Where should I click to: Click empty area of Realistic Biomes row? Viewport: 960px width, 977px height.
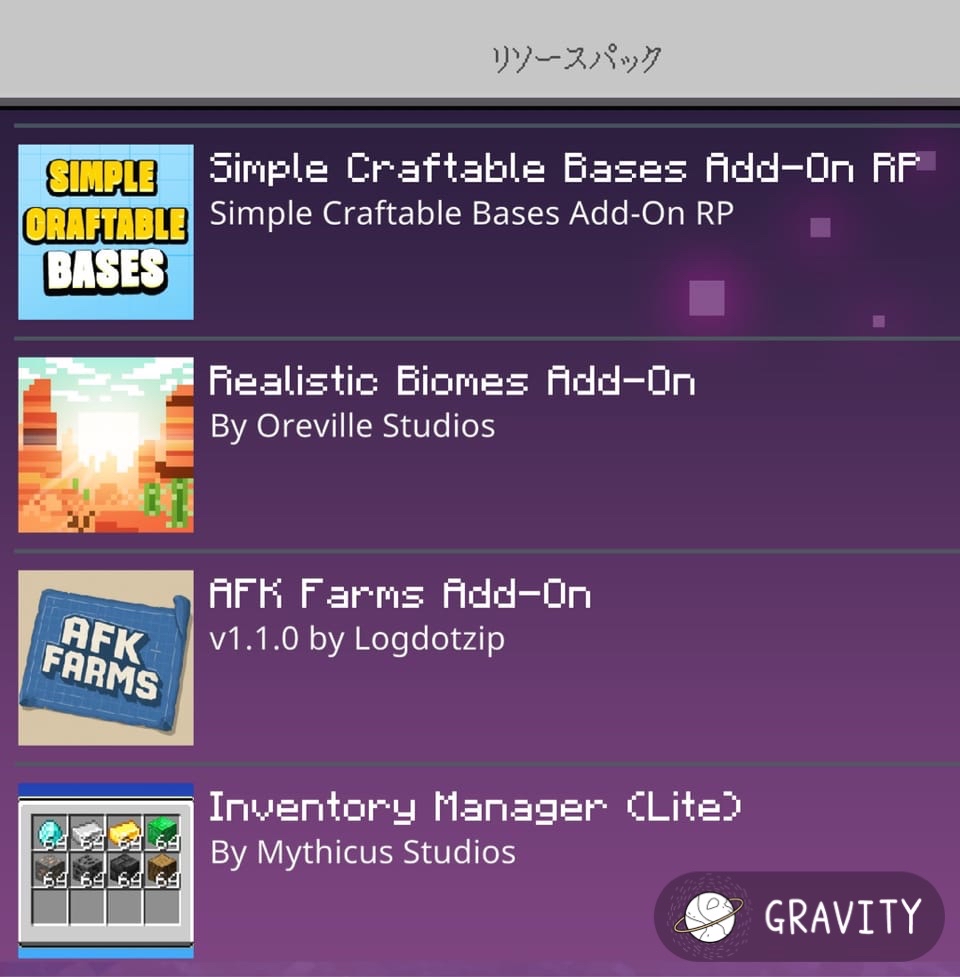(x=685, y=486)
